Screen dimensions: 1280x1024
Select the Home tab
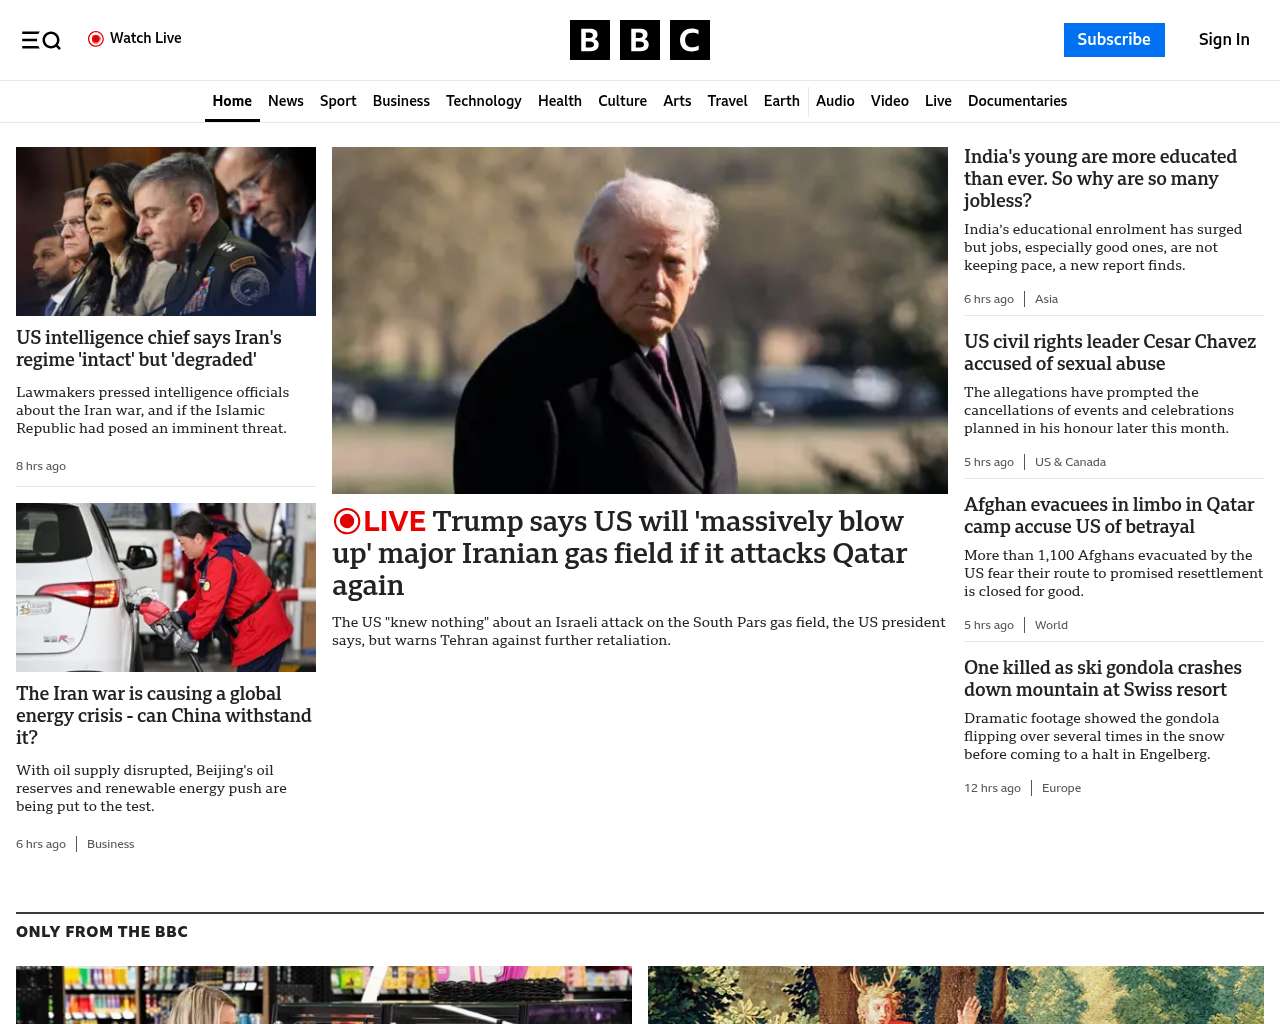click(x=232, y=101)
